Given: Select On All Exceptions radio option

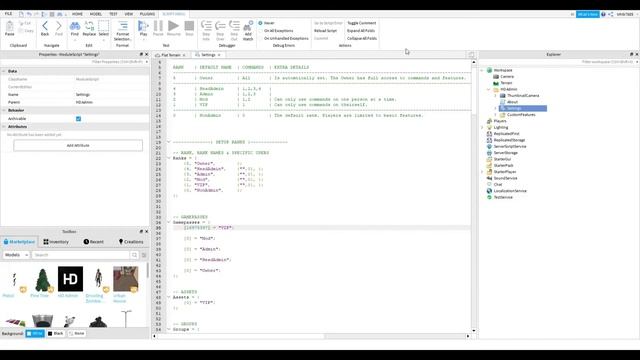Looking at the screenshot, I should click(260, 31).
